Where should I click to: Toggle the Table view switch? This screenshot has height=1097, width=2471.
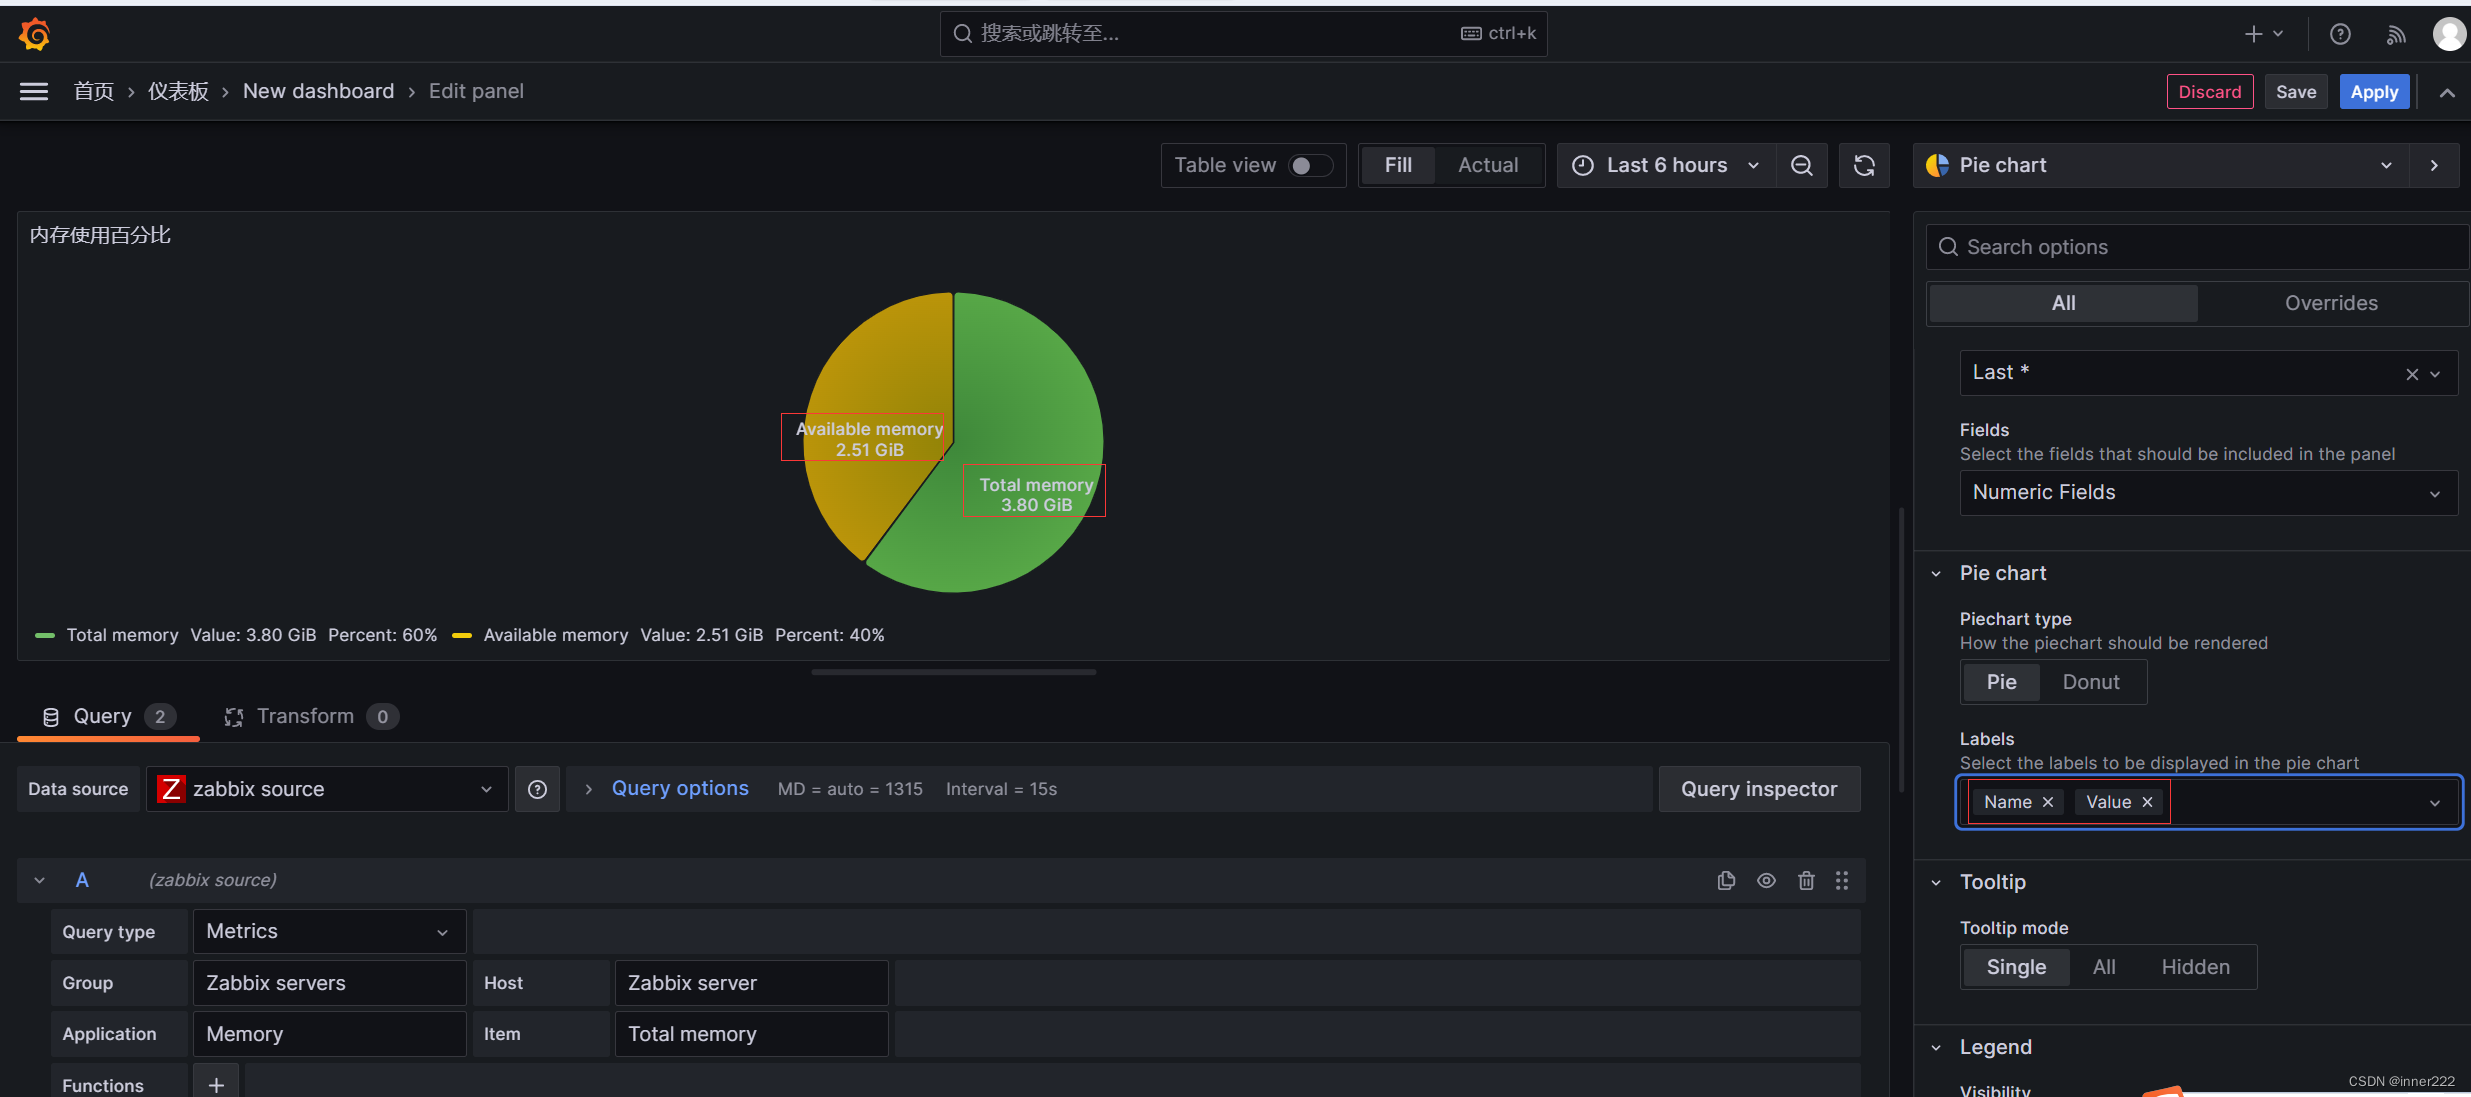tap(1310, 164)
